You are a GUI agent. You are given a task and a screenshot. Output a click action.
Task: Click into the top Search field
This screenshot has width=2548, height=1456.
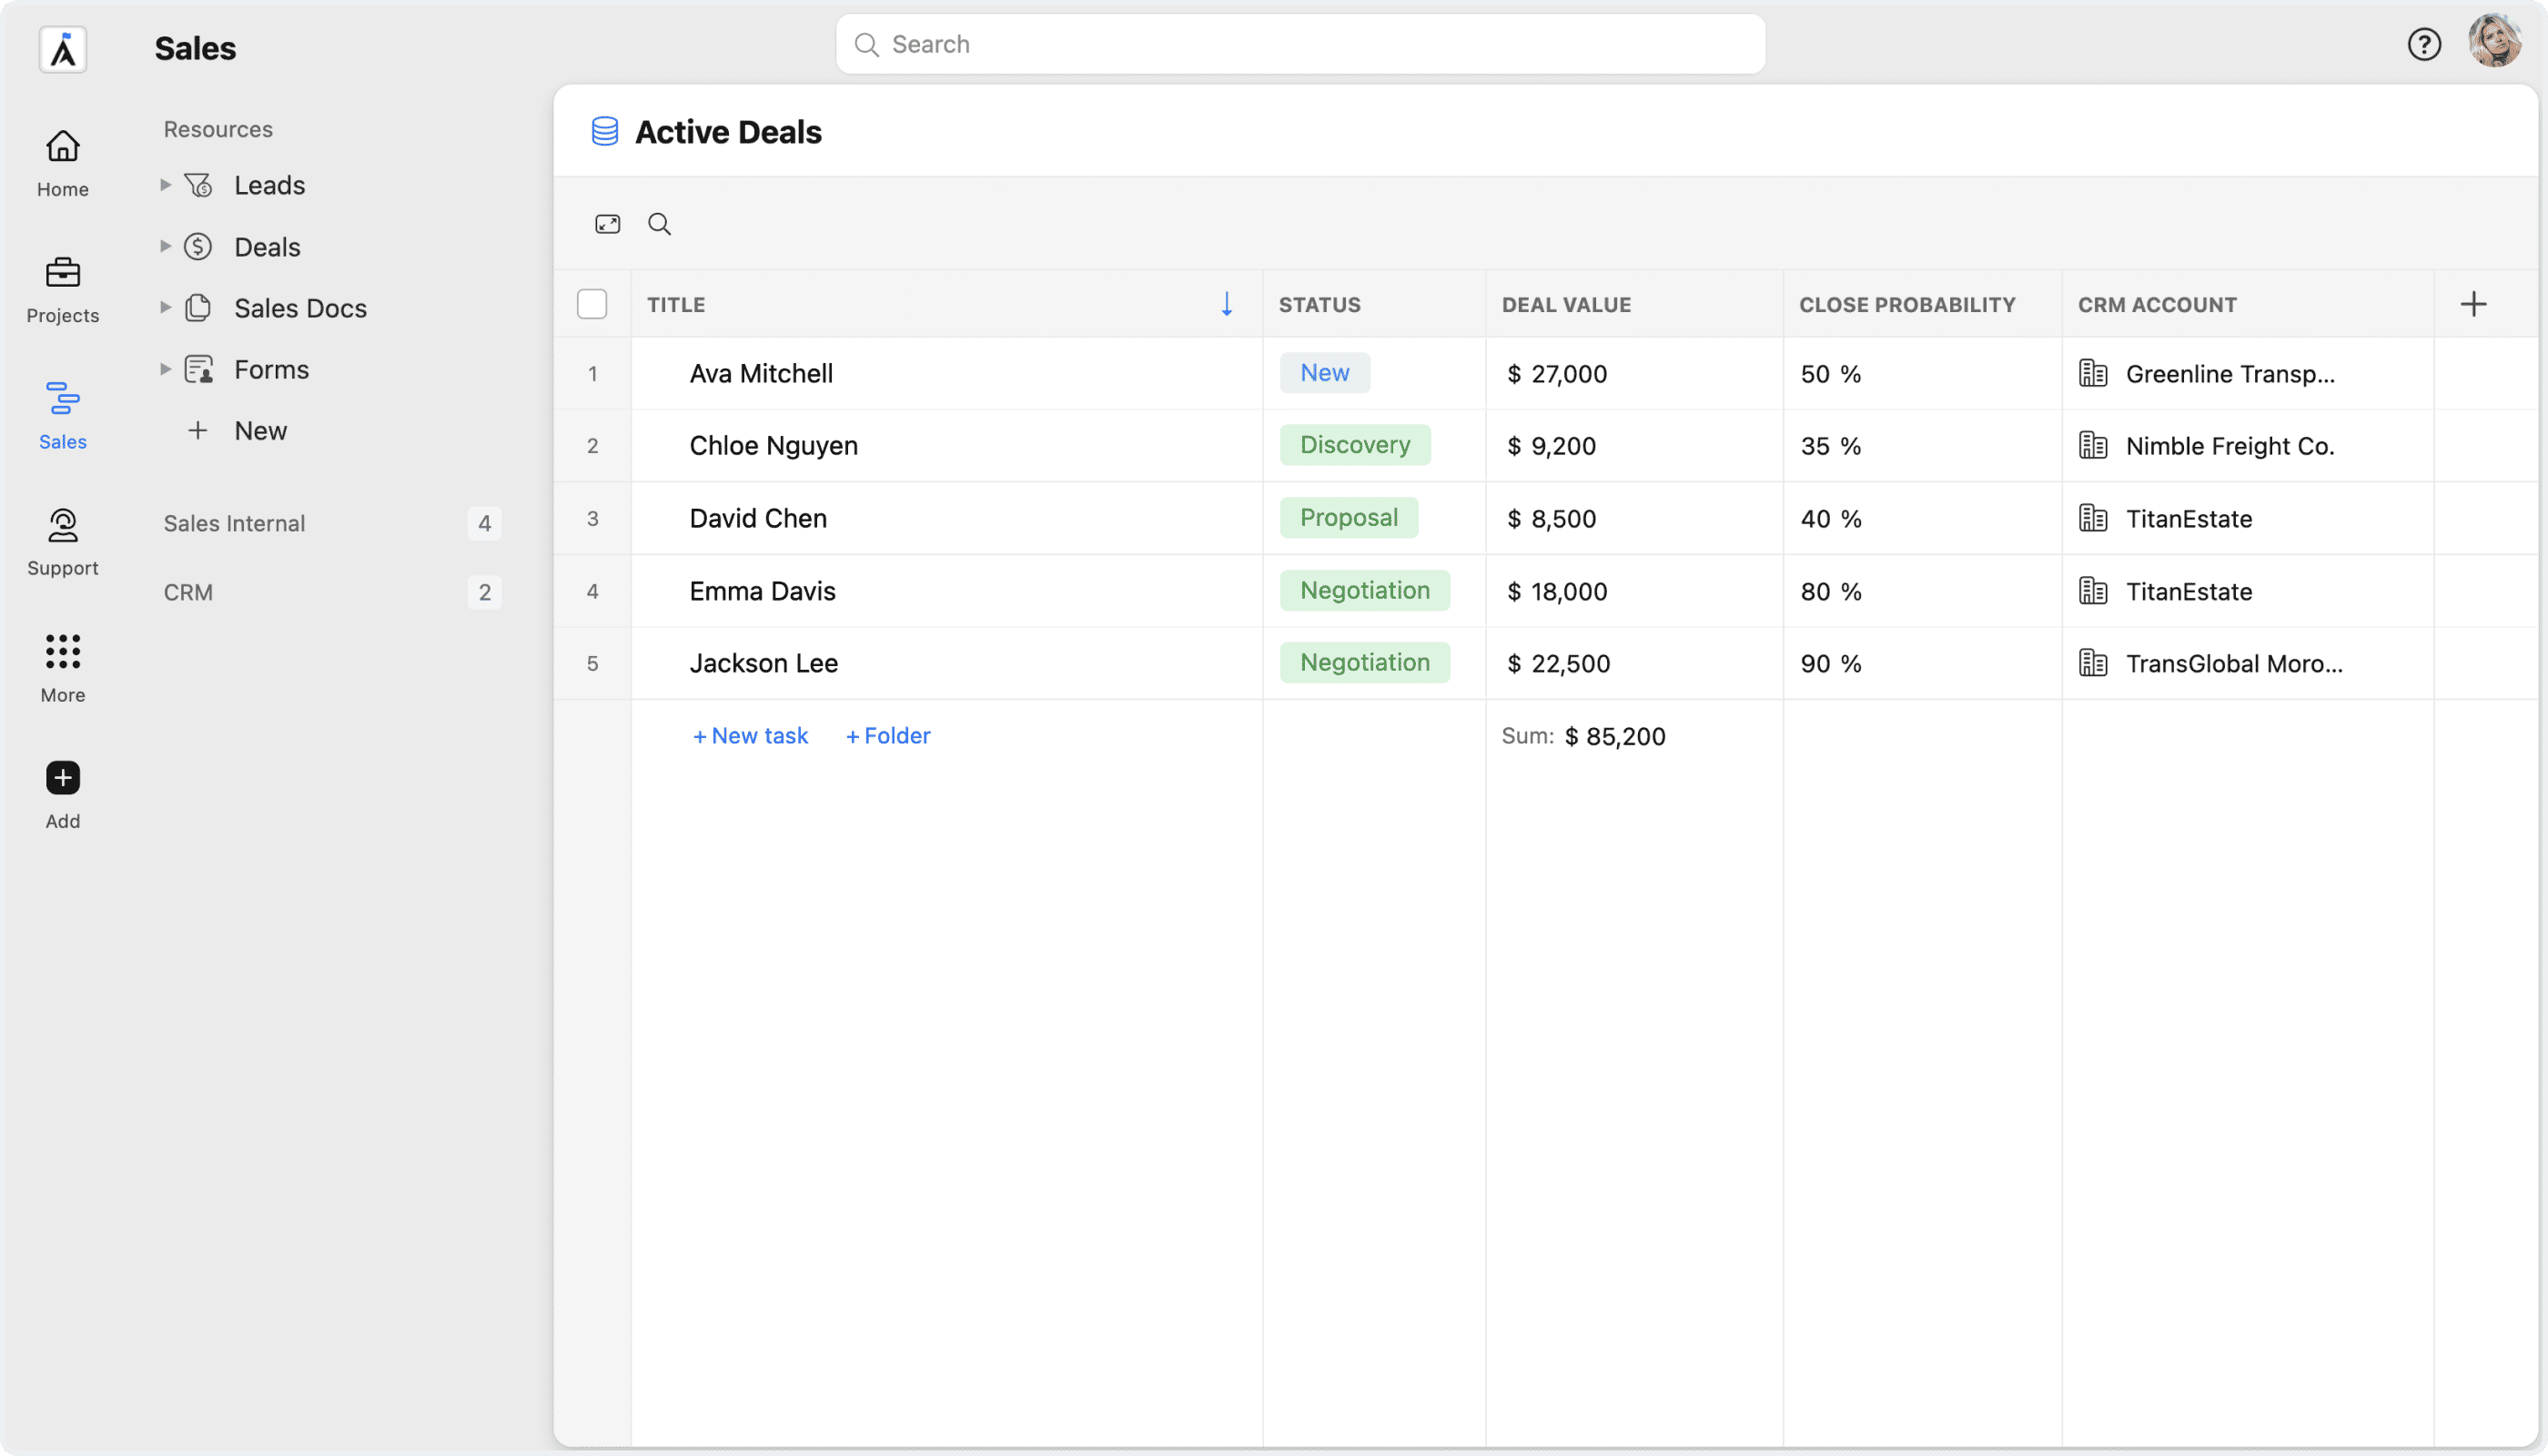click(1300, 44)
